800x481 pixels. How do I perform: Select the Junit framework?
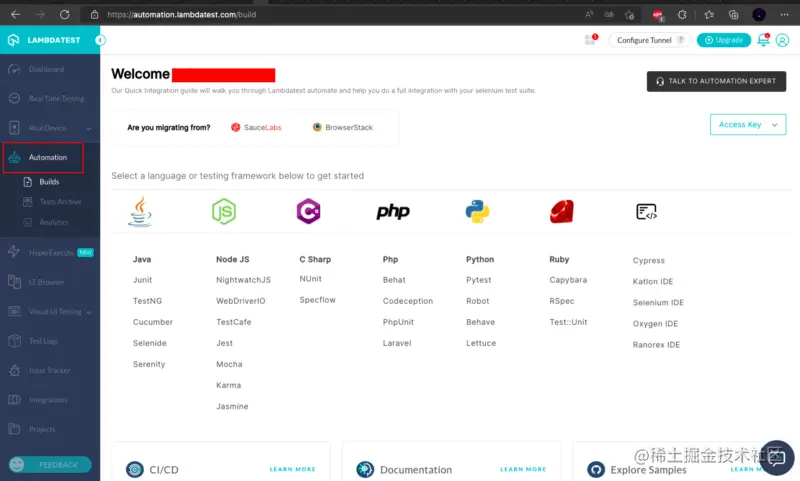coord(142,280)
